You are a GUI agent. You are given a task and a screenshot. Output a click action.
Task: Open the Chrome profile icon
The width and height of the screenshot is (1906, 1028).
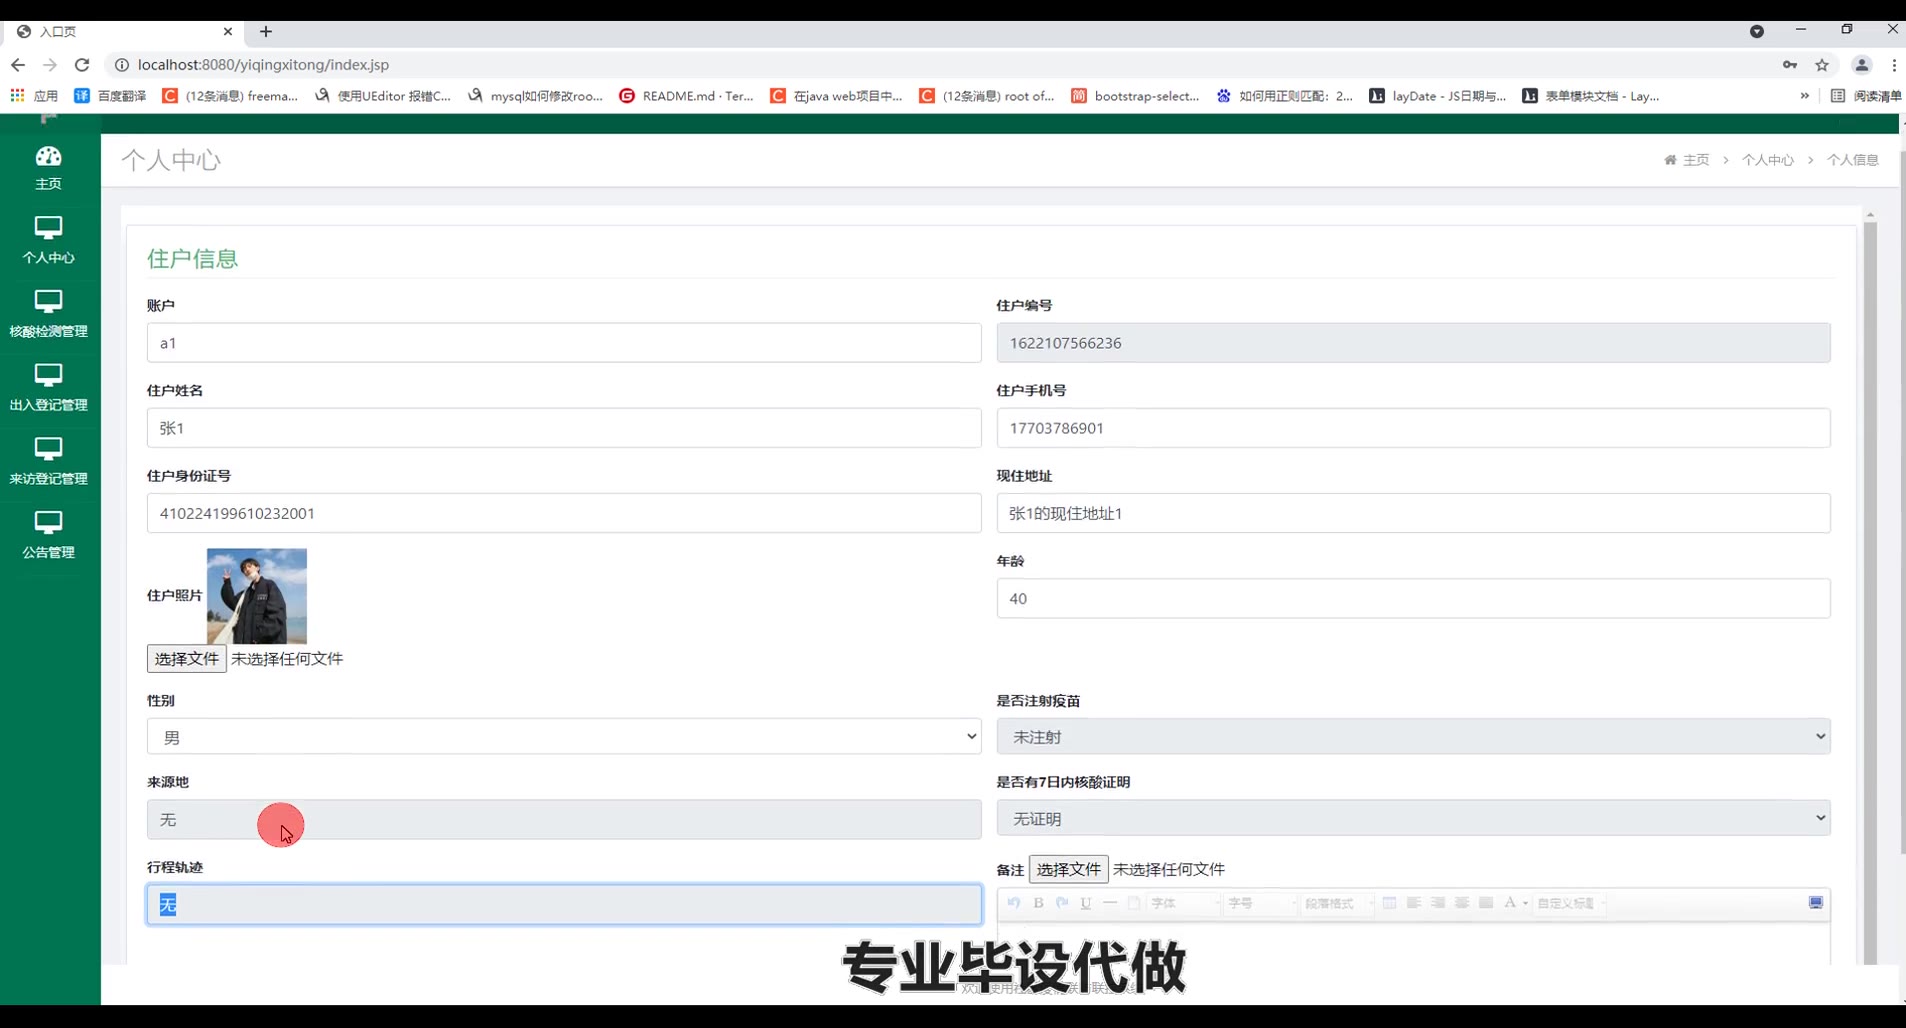1862,65
